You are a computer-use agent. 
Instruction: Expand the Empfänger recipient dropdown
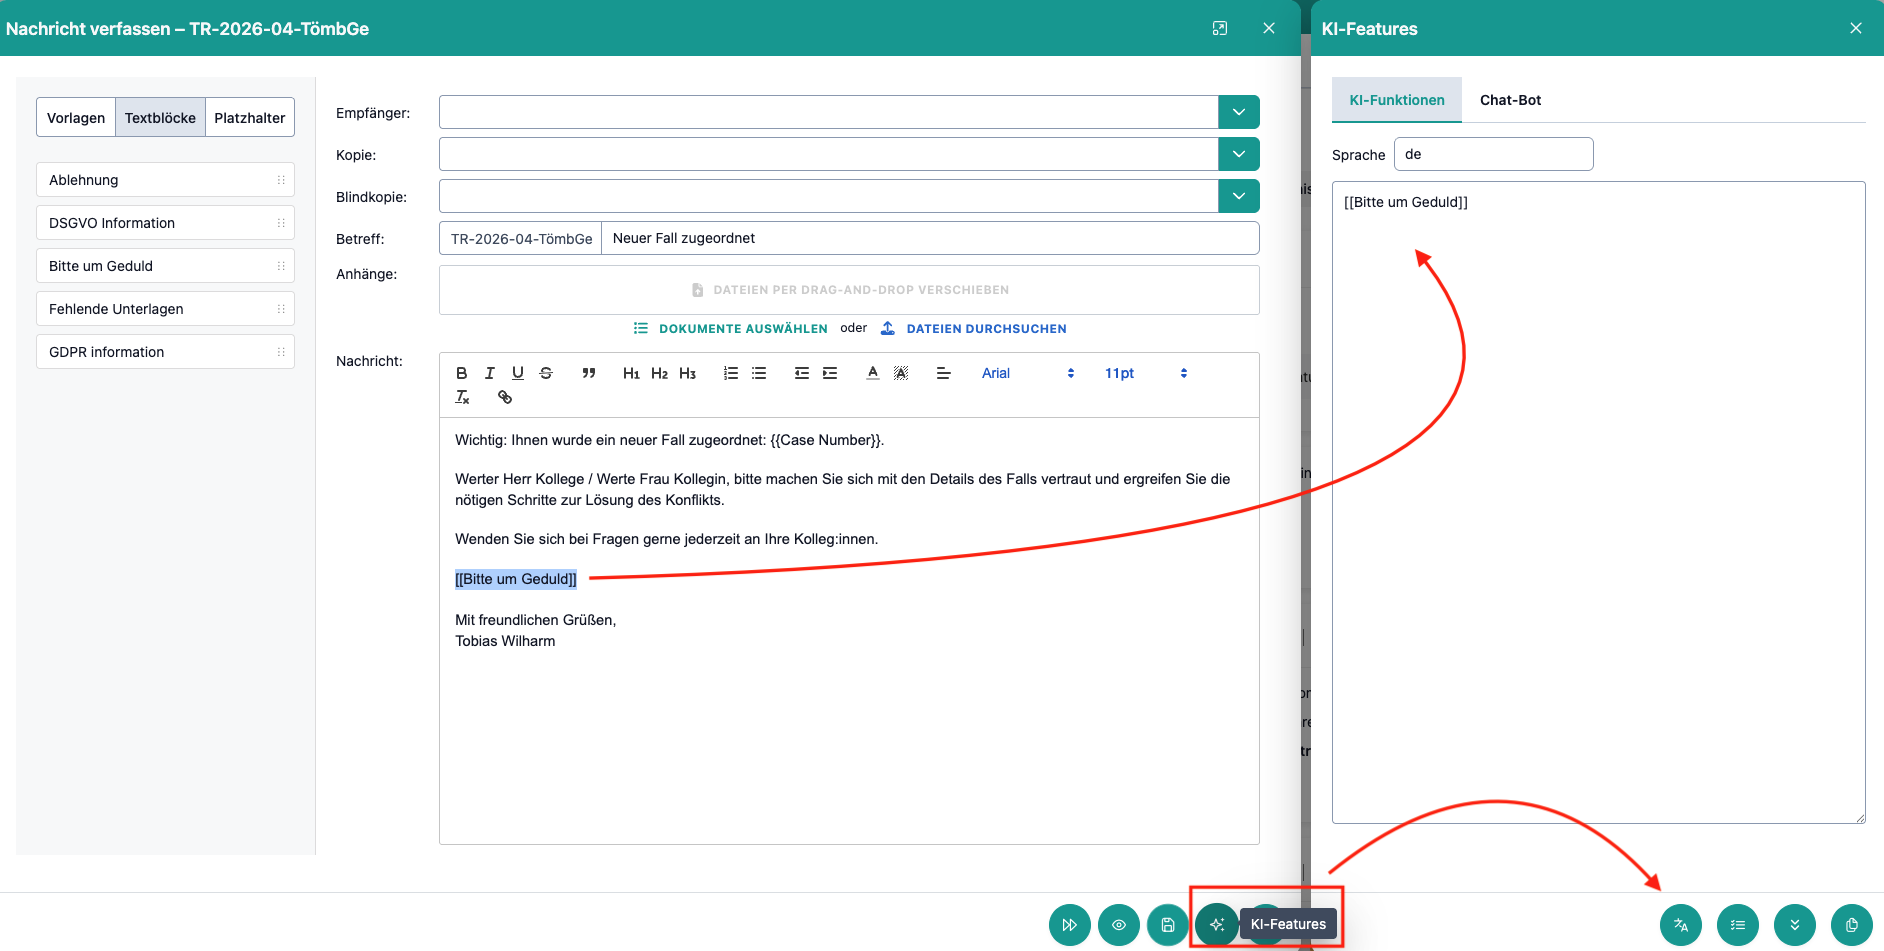(1239, 112)
